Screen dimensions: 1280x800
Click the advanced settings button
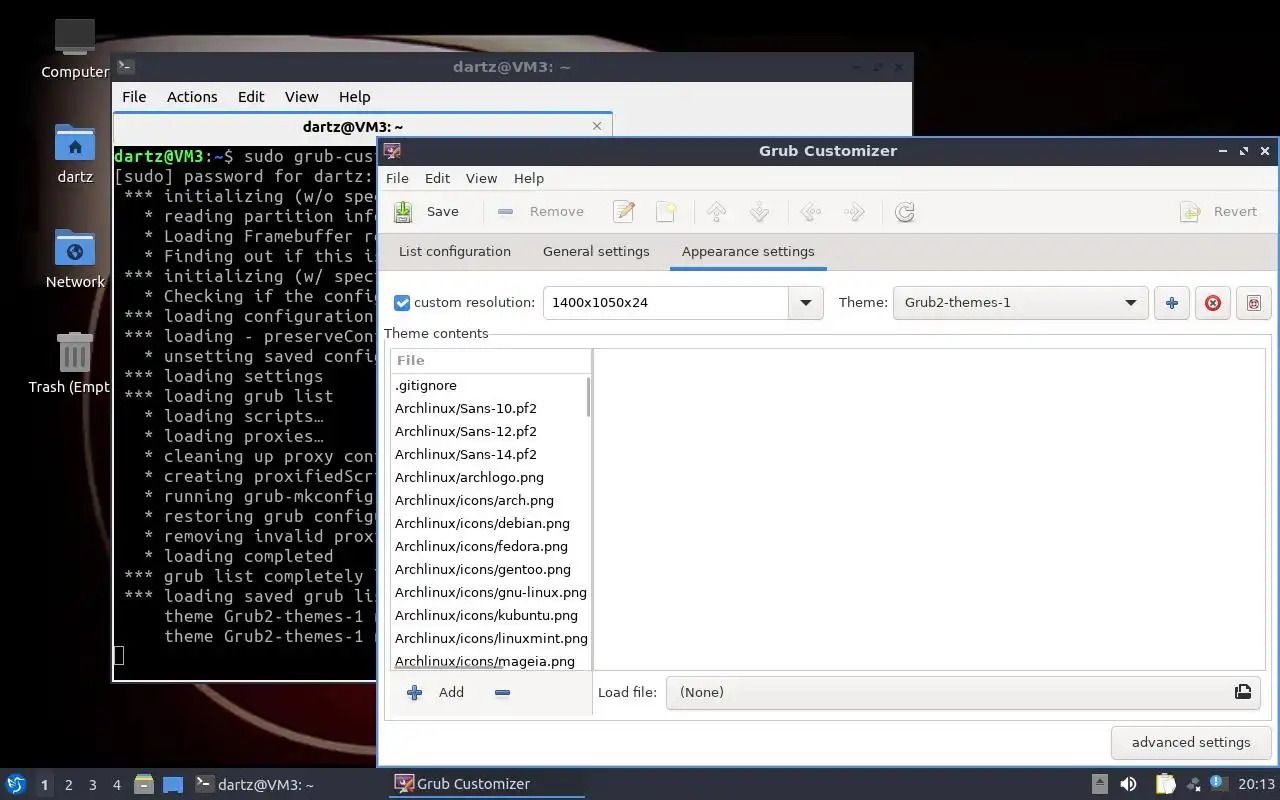pyautogui.click(x=1191, y=742)
